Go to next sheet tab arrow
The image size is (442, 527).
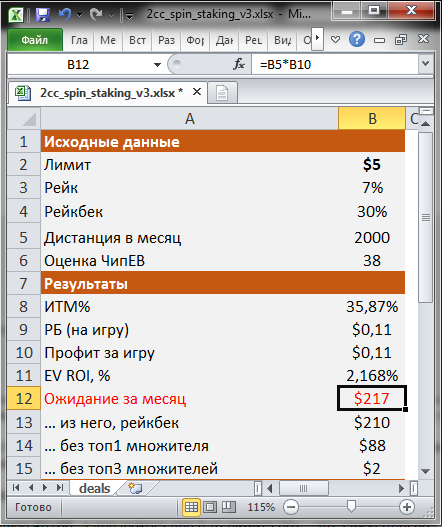[45, 487]
